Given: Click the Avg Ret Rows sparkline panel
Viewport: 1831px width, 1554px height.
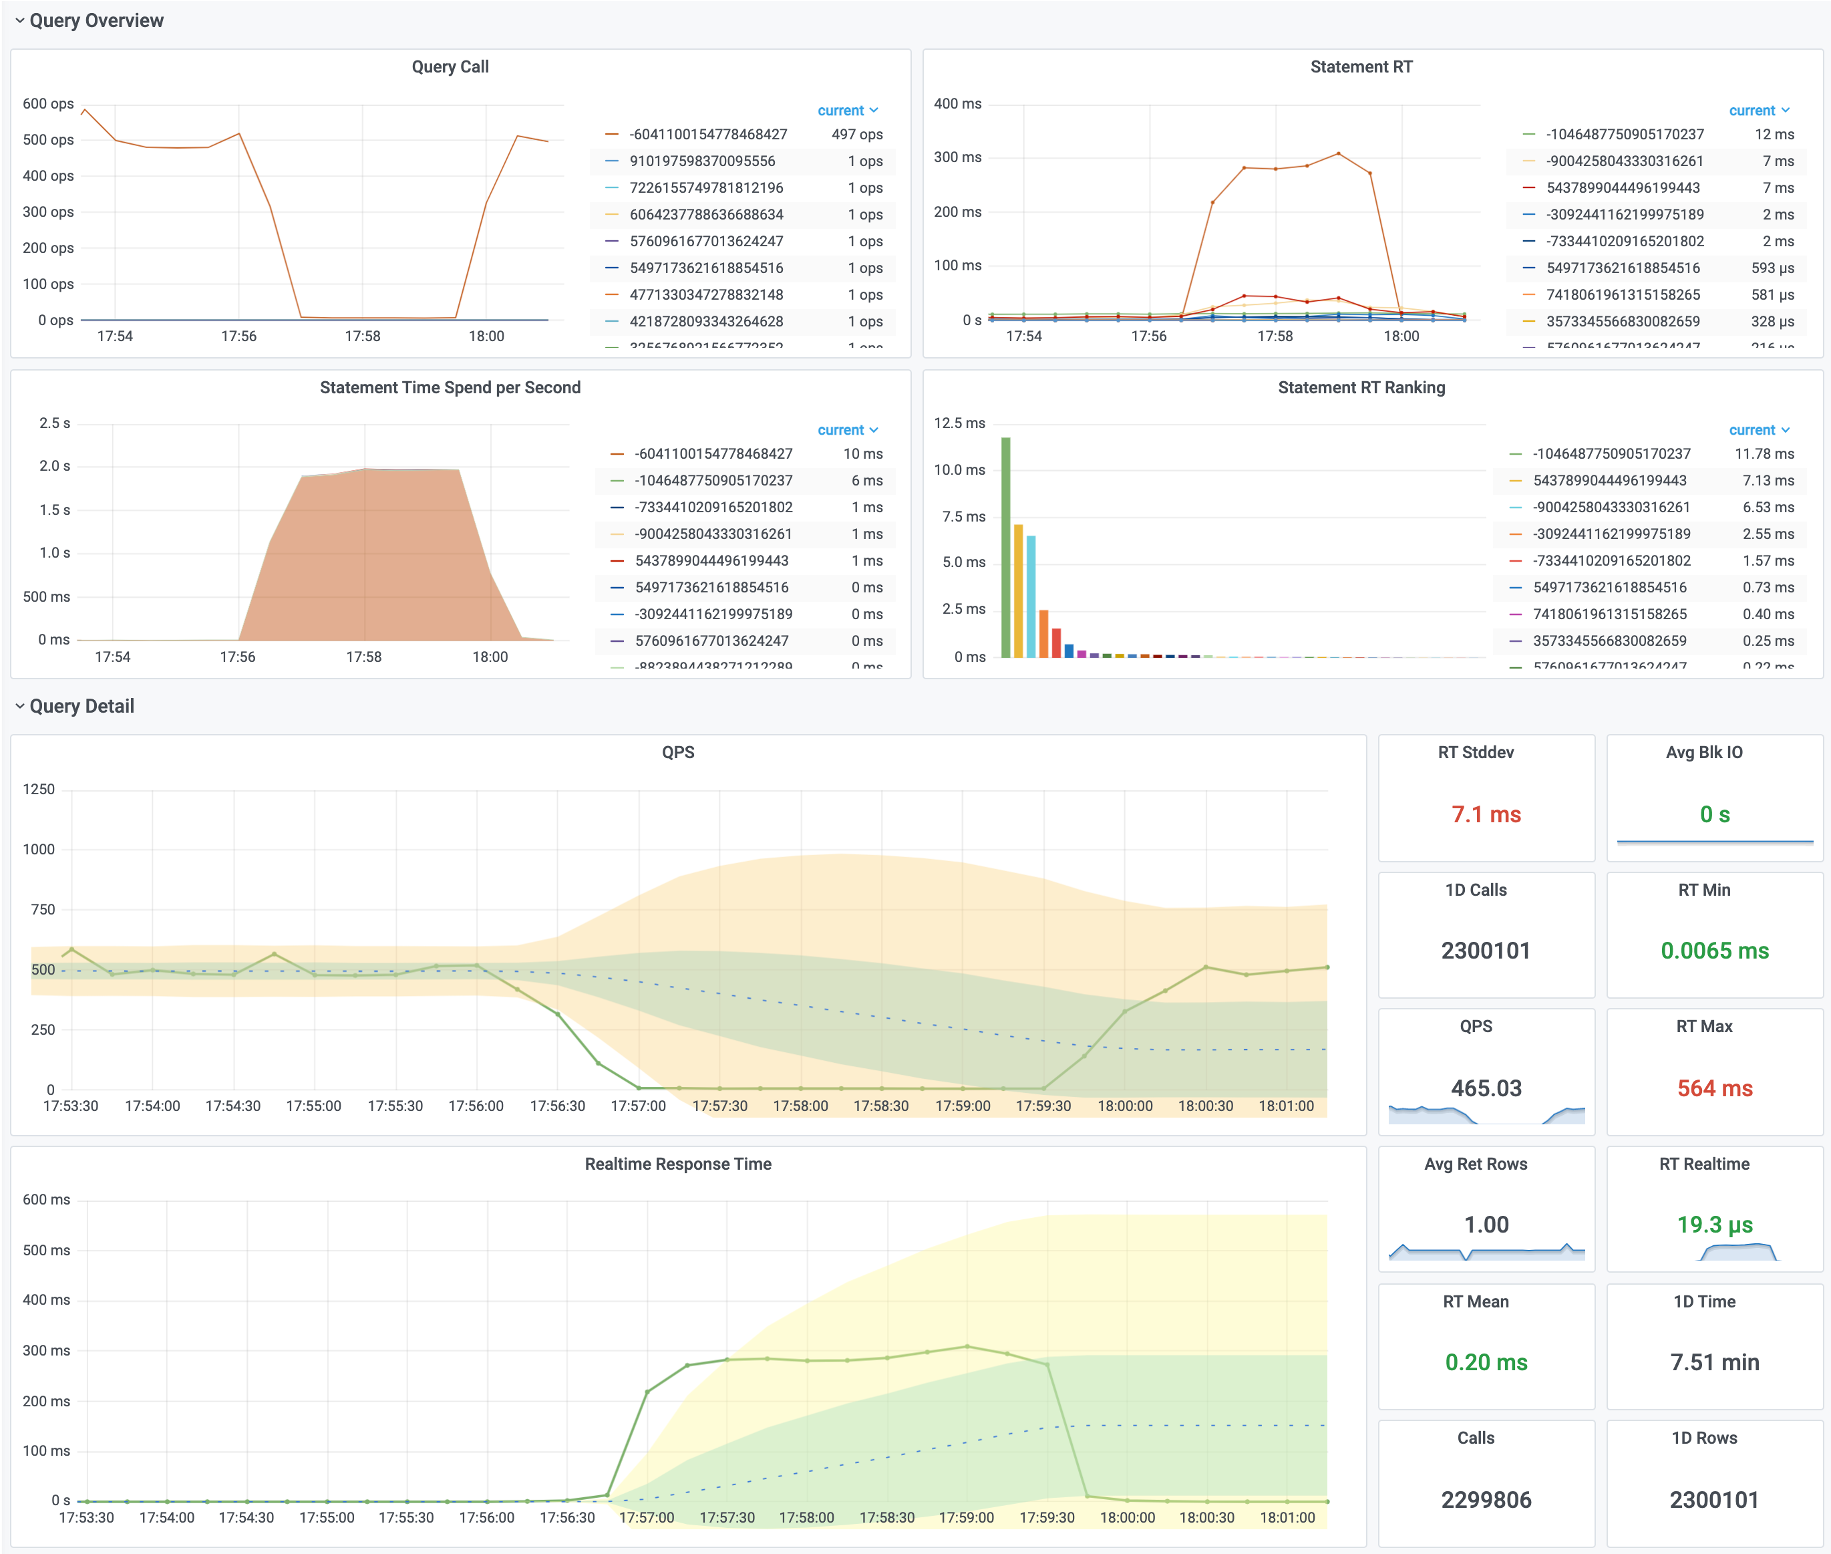Looking at the screenshot, I should 1486,1252.
